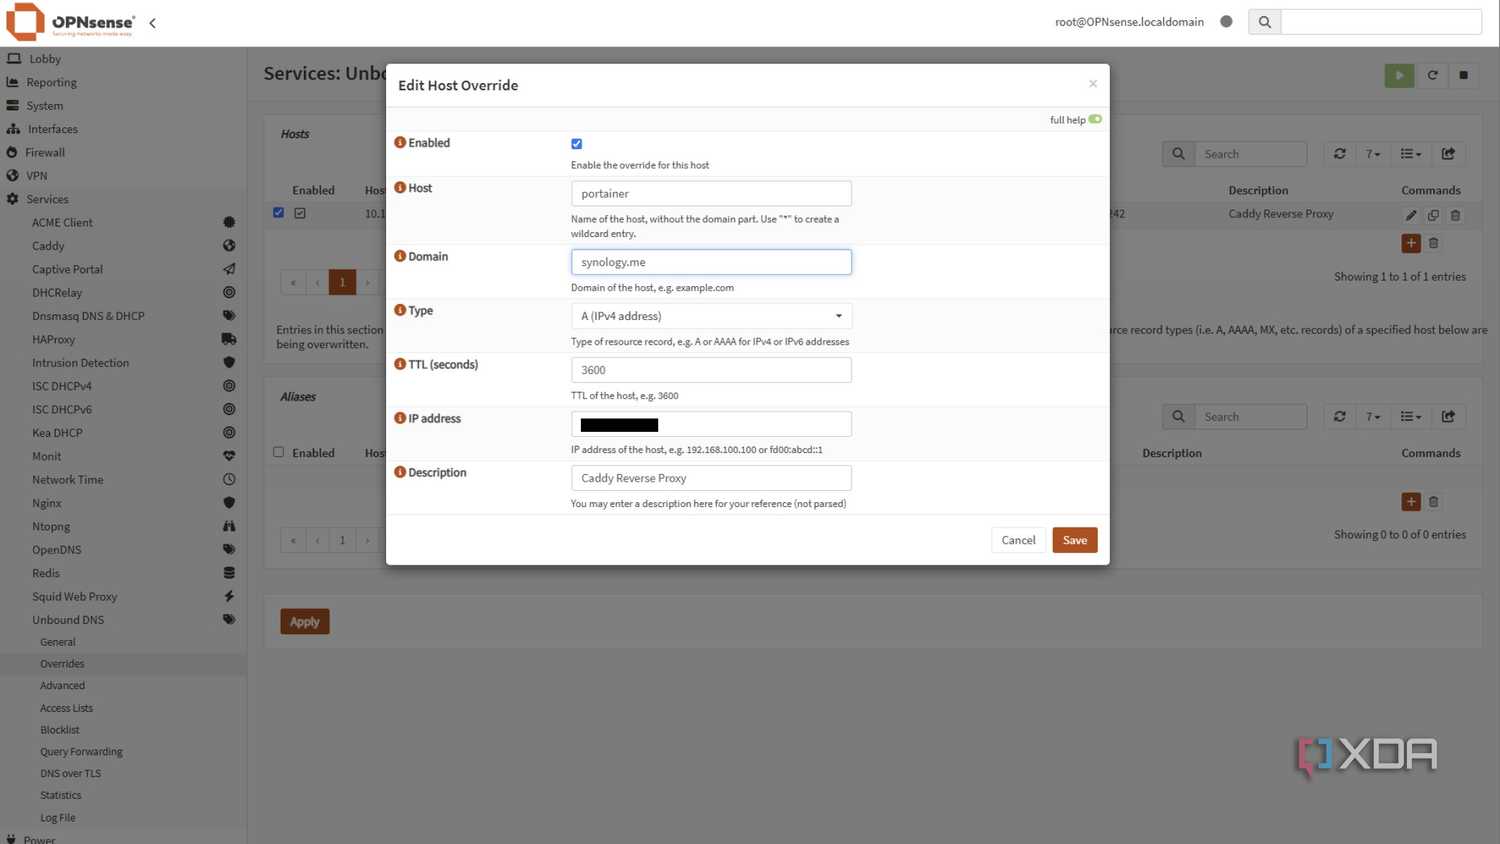Clone the Caddy Reverse Proxy host entry
The height and width of the screenshot is (844, 1500).
point(1433,215)
